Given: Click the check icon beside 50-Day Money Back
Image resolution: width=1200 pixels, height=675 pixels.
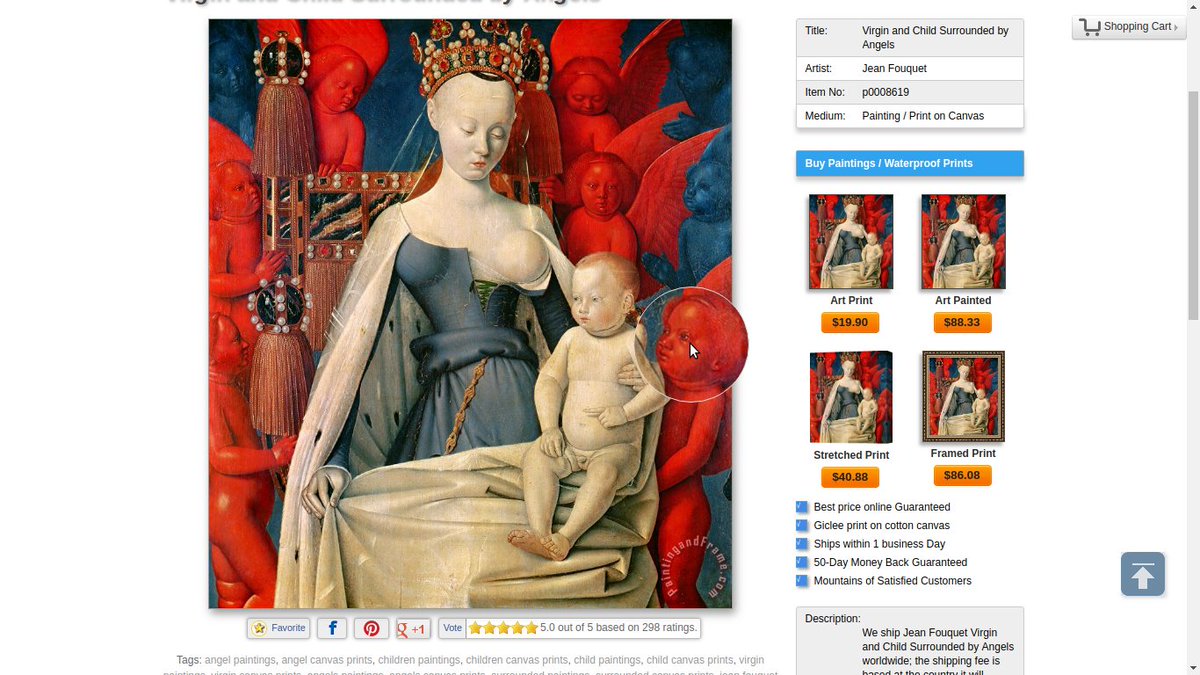Looking at the screenshot, I should pos(802,562).
